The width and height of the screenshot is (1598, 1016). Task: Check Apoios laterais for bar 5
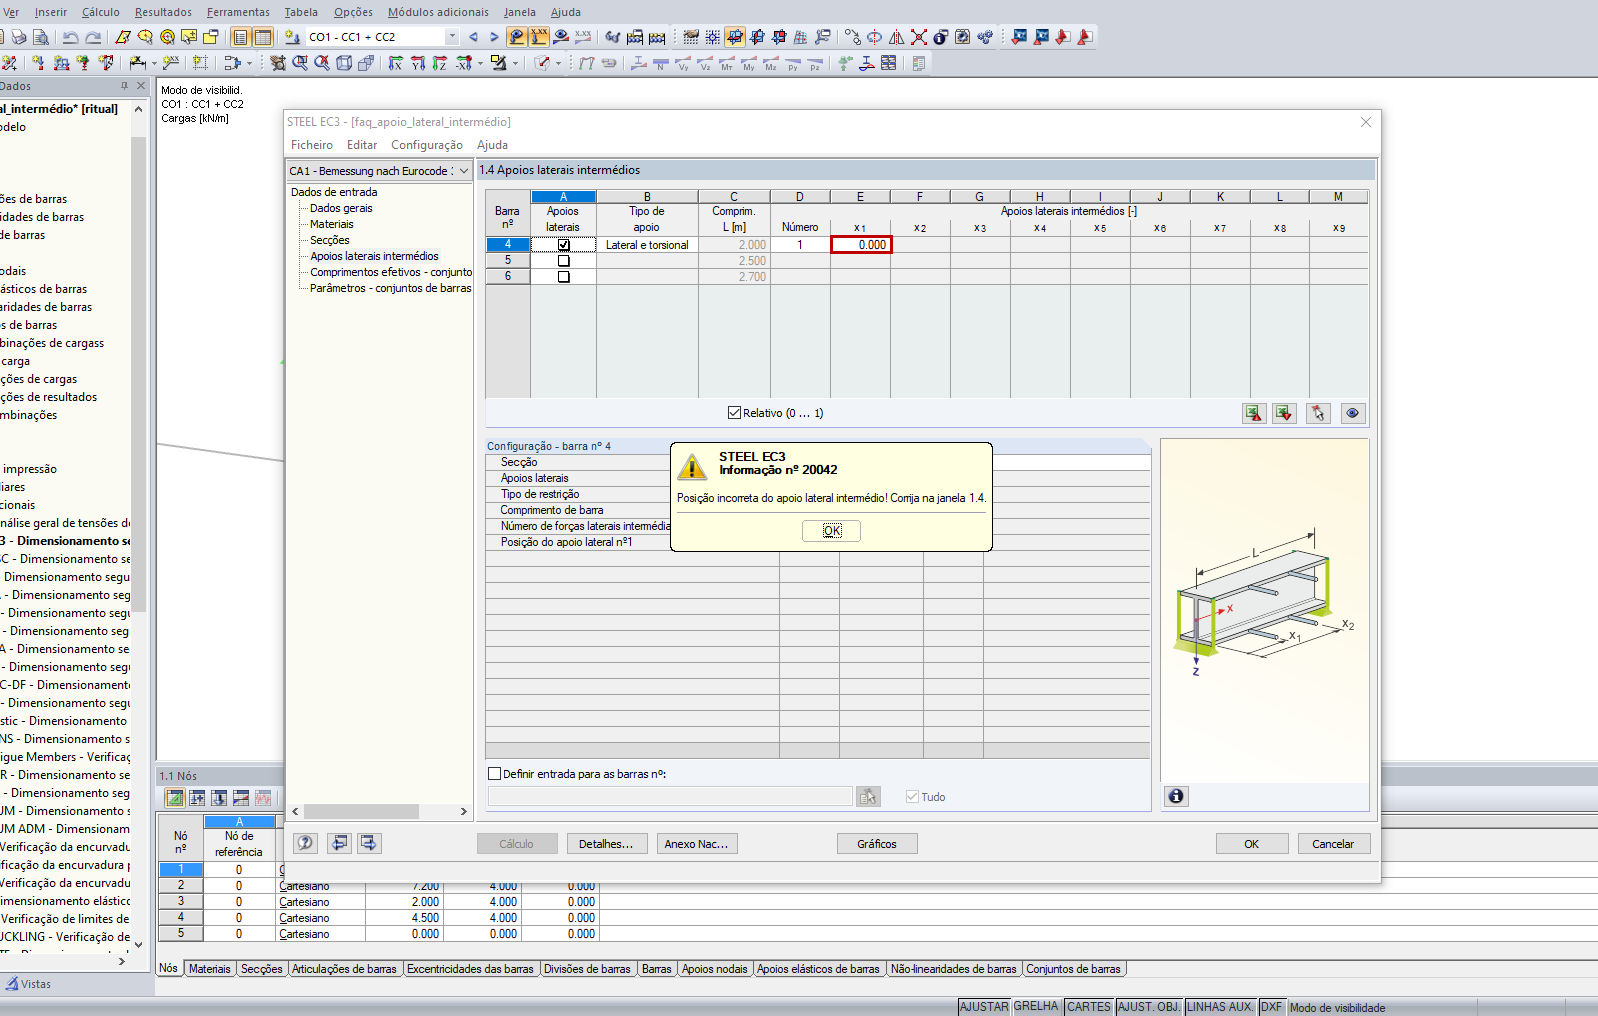[x=564, y=261]
